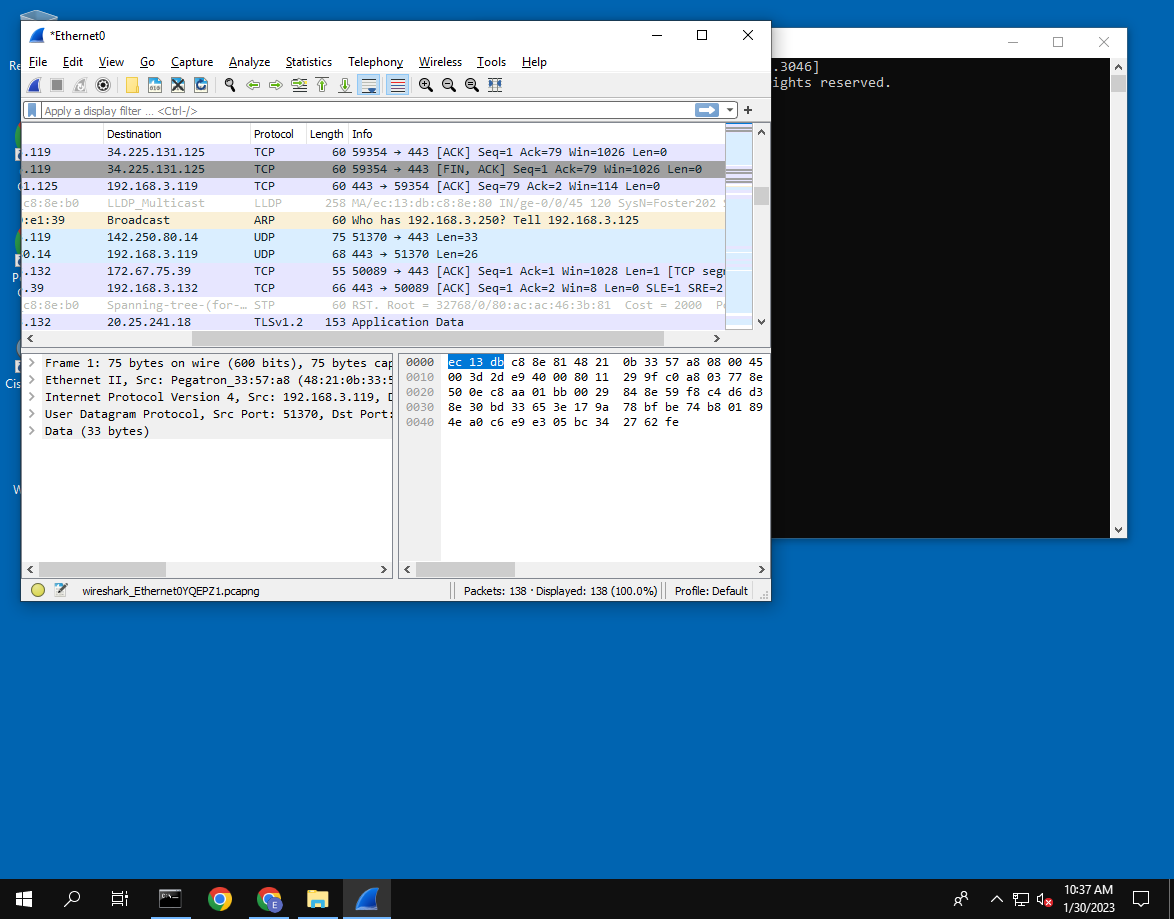Open the Edit menu
This screenshot has height=919, width=1174.
[x=73, y=62]
